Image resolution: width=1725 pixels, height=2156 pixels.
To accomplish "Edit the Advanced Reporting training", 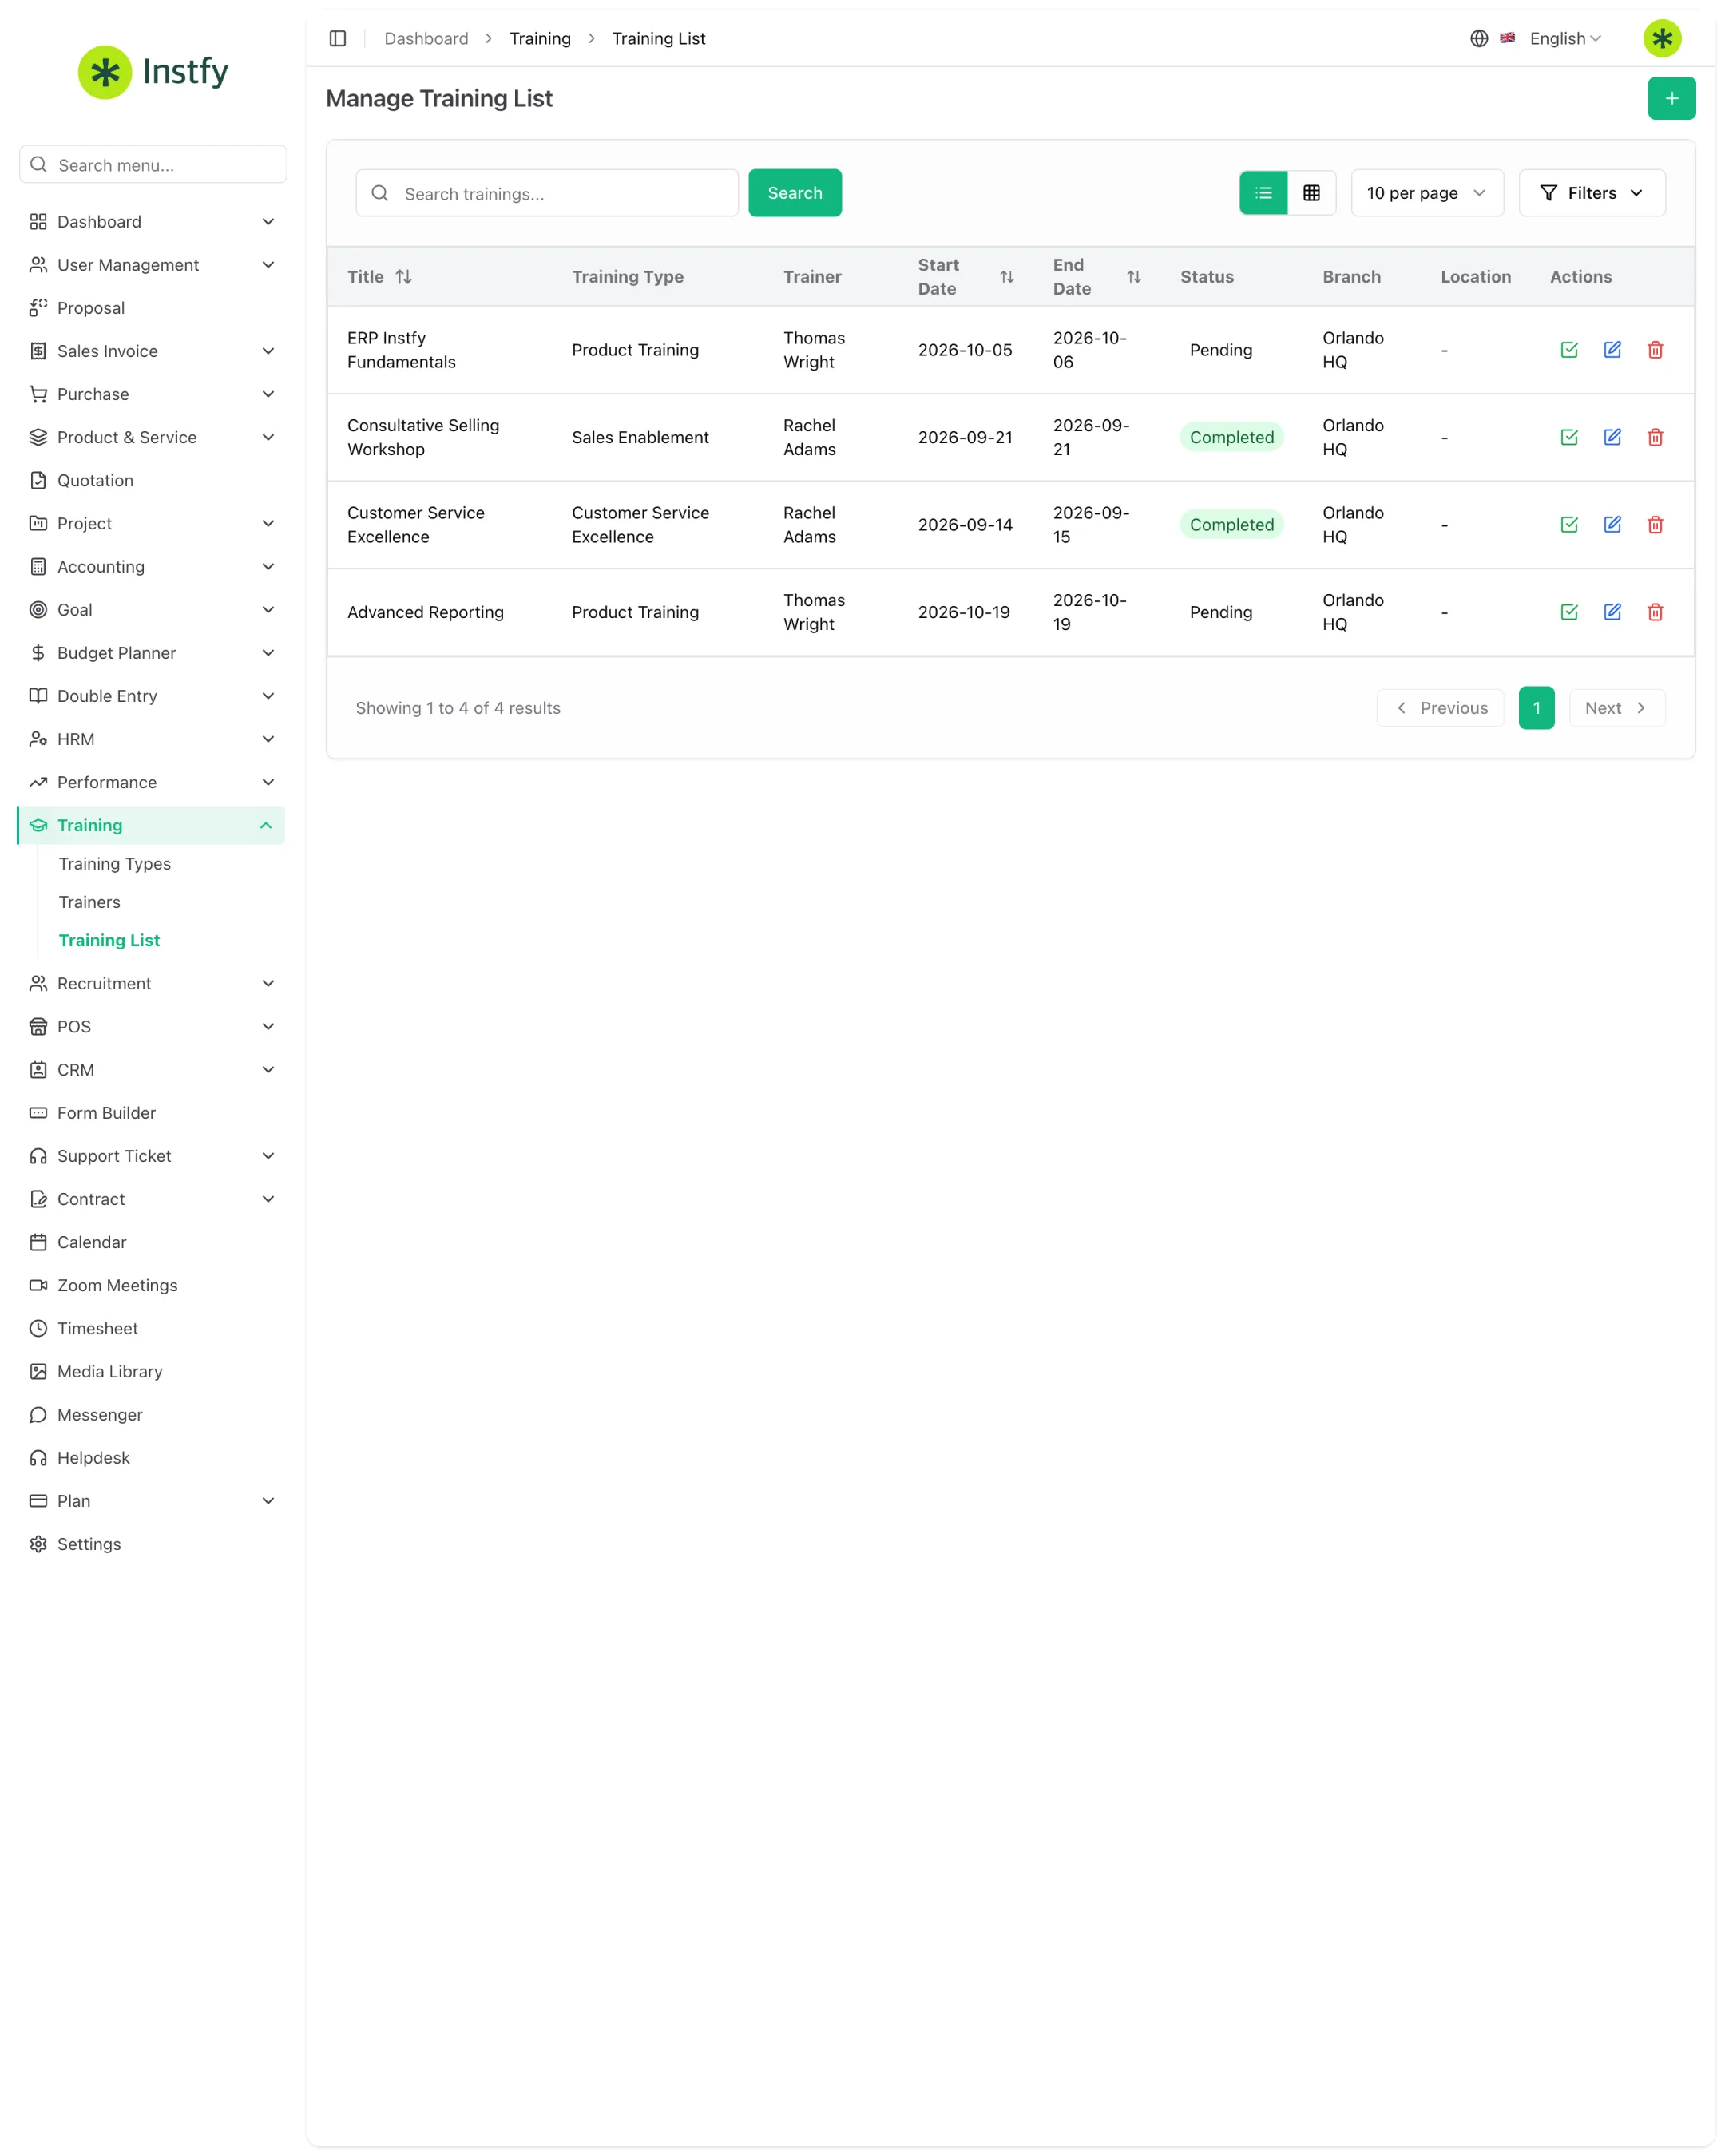I will pyautogui.click(x=1612, y=612).
